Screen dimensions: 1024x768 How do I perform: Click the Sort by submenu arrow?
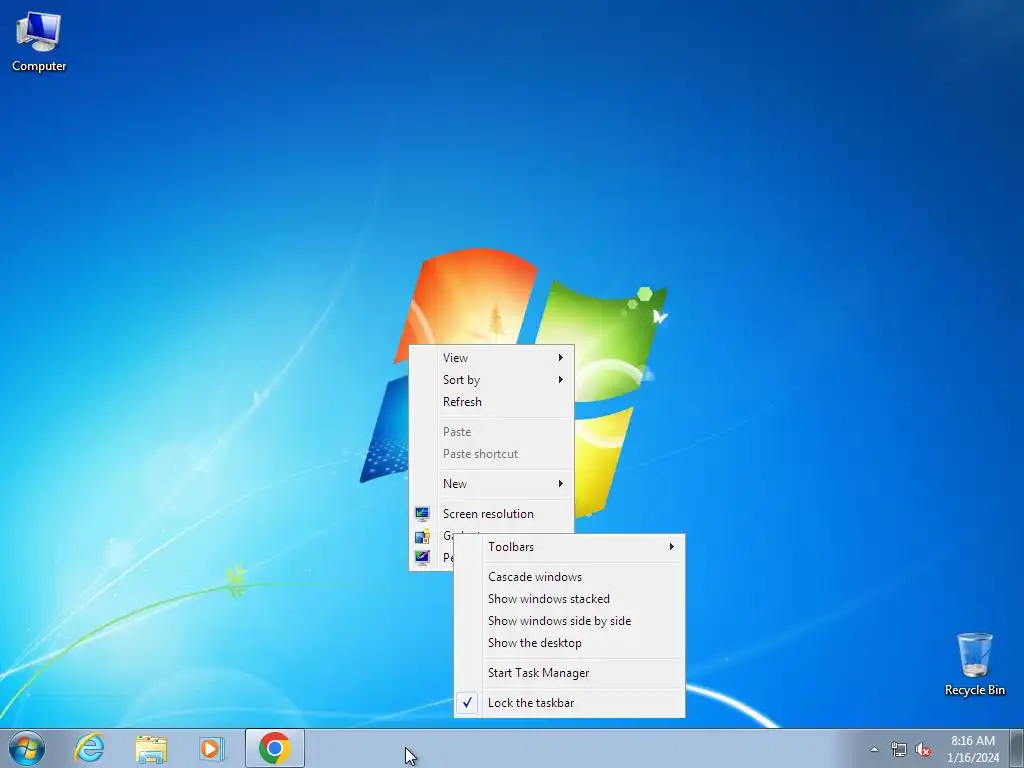click(x=560, y=380)
